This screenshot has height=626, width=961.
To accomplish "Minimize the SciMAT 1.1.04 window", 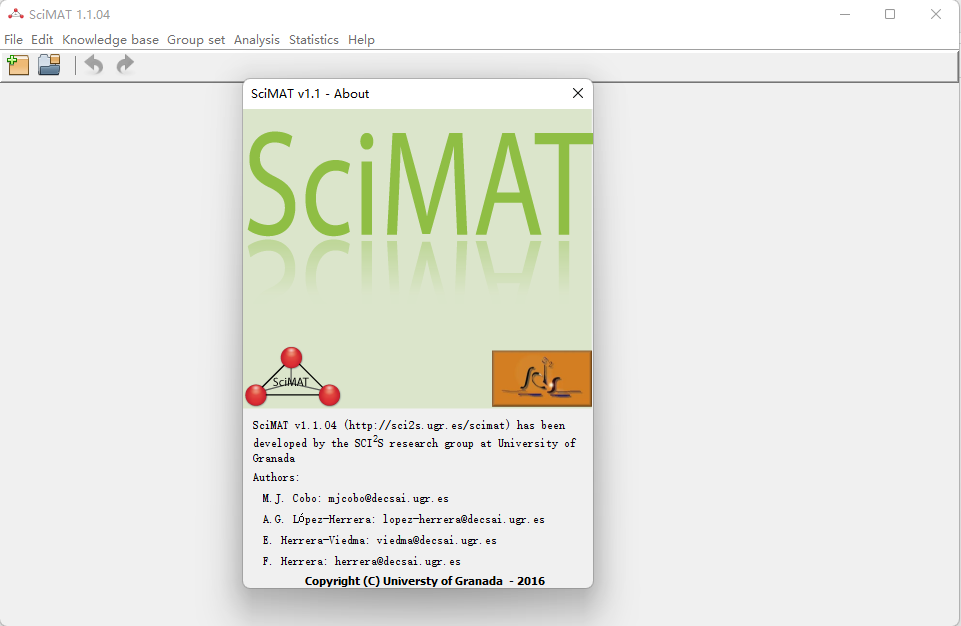I will click(x=845, y=14).
